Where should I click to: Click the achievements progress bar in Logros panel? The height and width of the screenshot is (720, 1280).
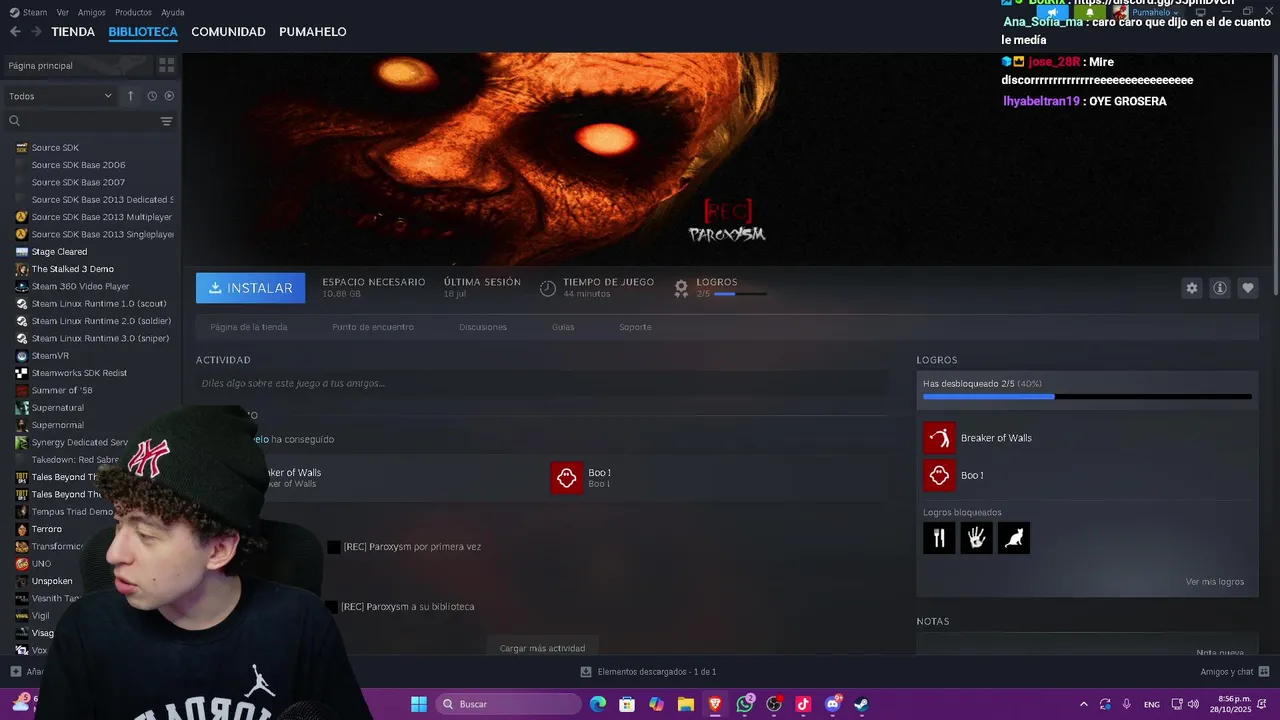tap(1087, 397)
